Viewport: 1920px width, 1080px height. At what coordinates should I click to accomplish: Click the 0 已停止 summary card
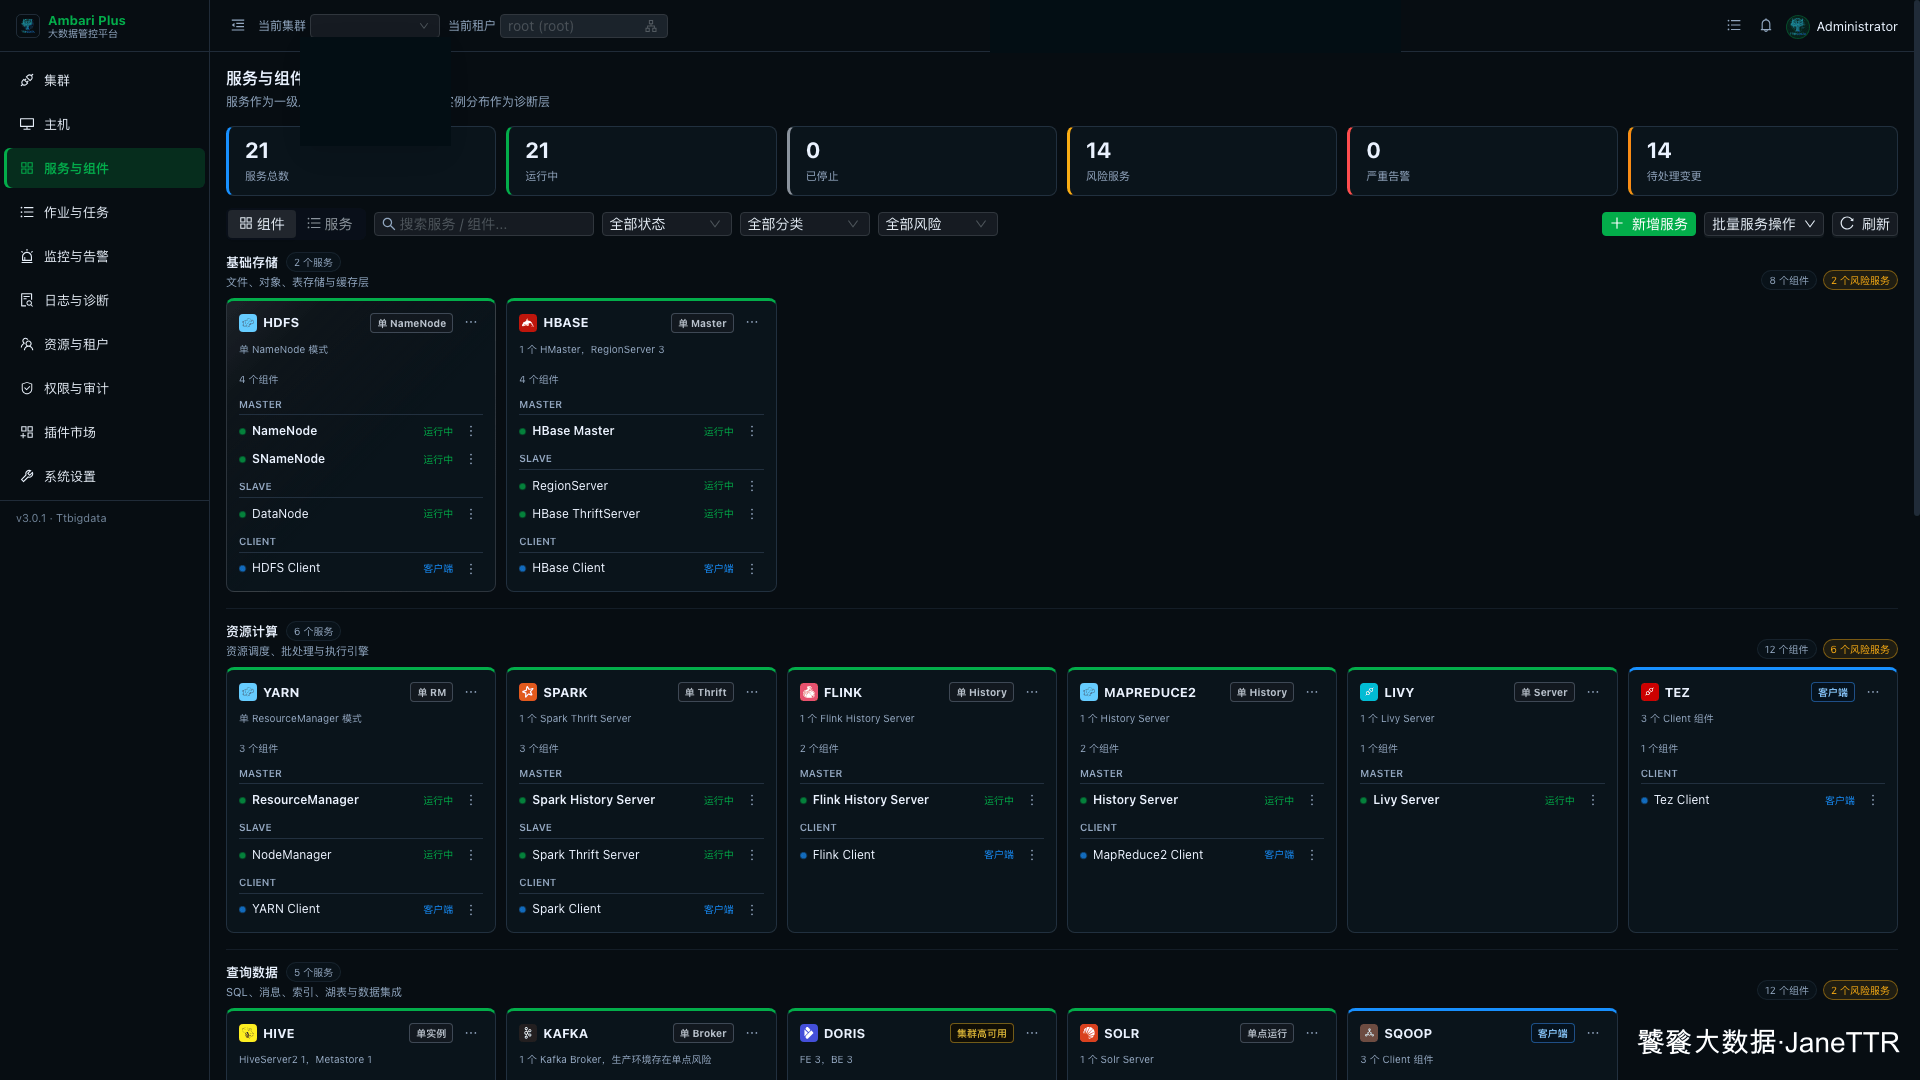(922, 161)
